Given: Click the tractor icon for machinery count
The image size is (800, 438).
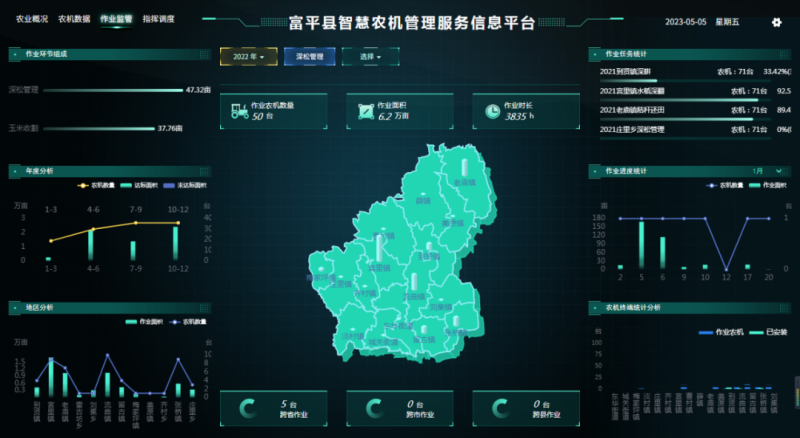Looking at the screenshot, I should (x=240, y=111).
